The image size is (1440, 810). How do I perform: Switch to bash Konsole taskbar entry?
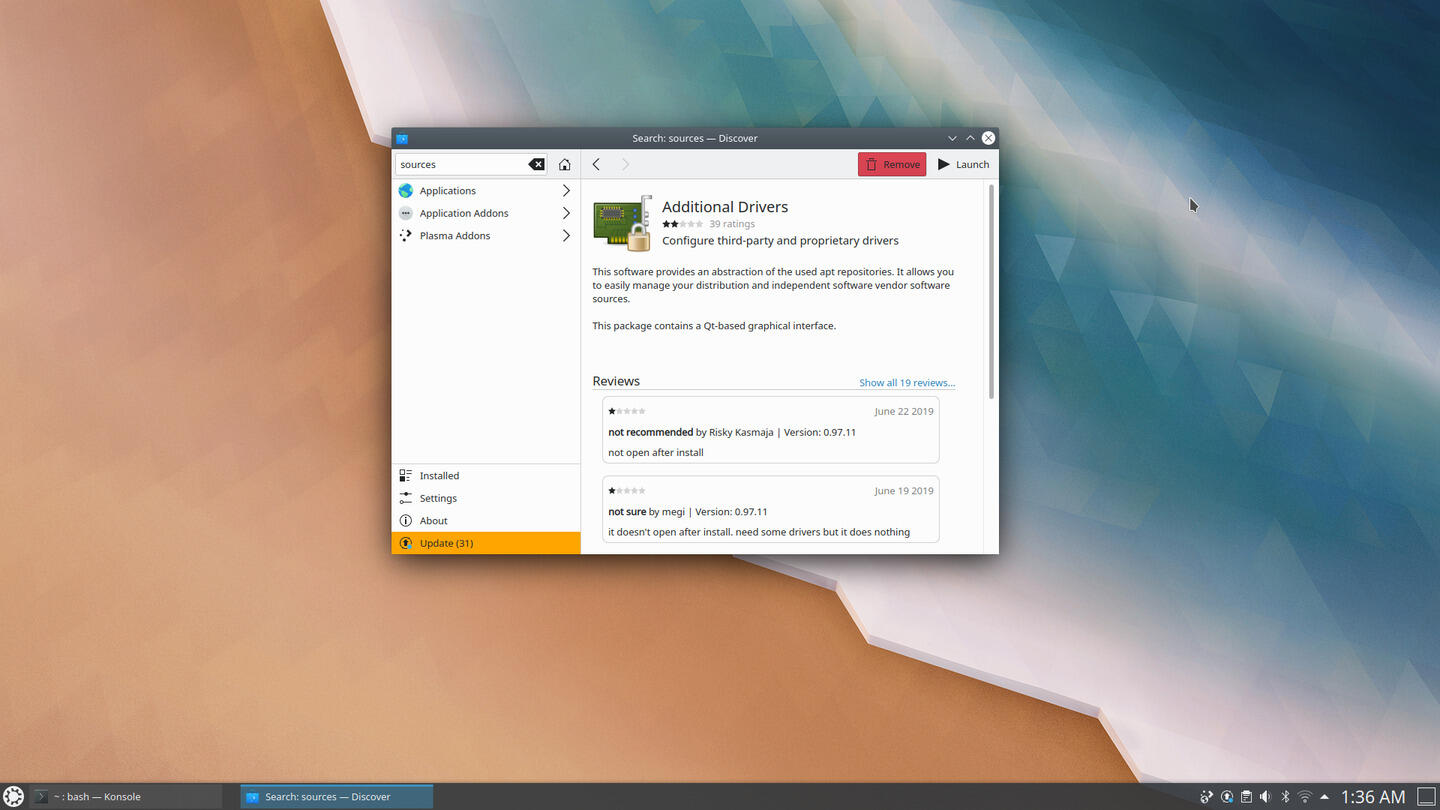pyautogui.click(x=125, y=797)
